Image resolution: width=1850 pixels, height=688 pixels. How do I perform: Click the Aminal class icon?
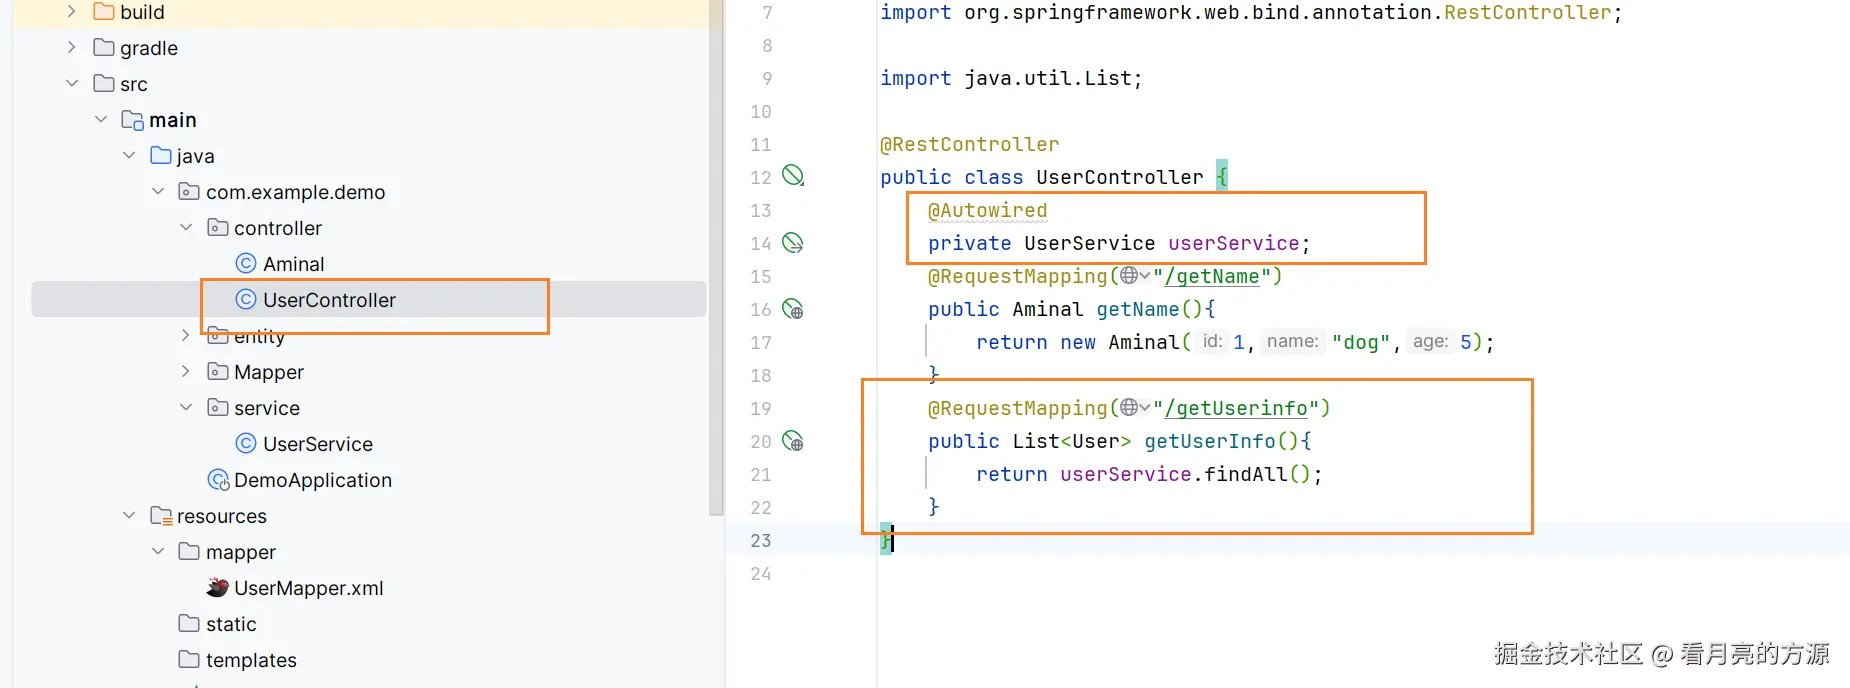pos(246,263)
